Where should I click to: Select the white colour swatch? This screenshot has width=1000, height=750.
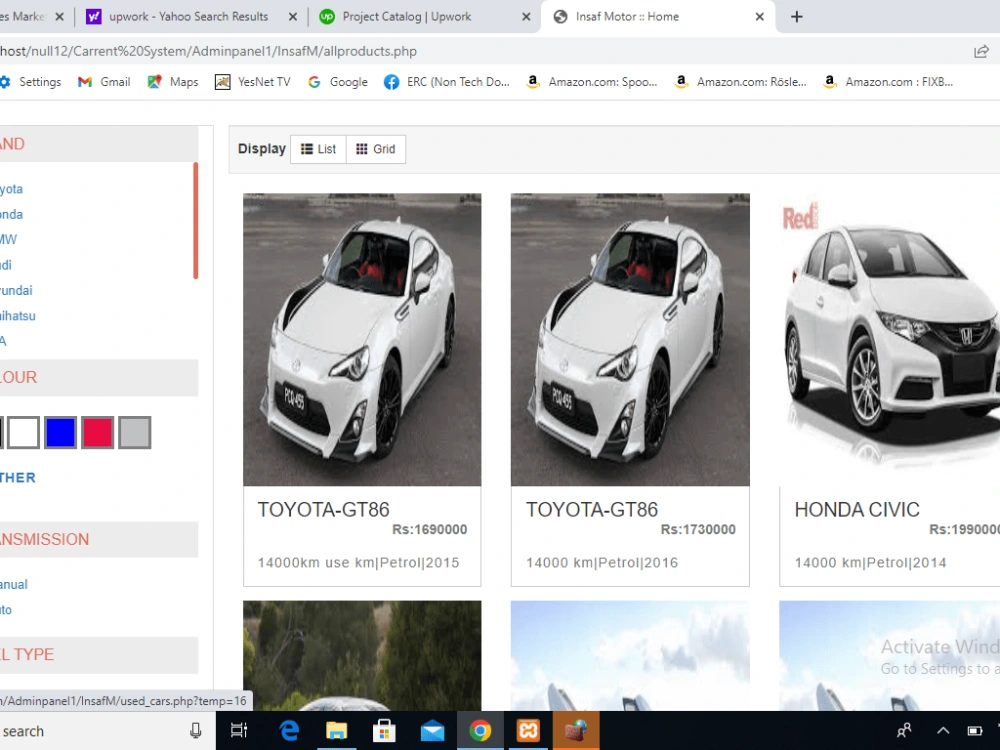pyautogui.click(x=24, y=432)
